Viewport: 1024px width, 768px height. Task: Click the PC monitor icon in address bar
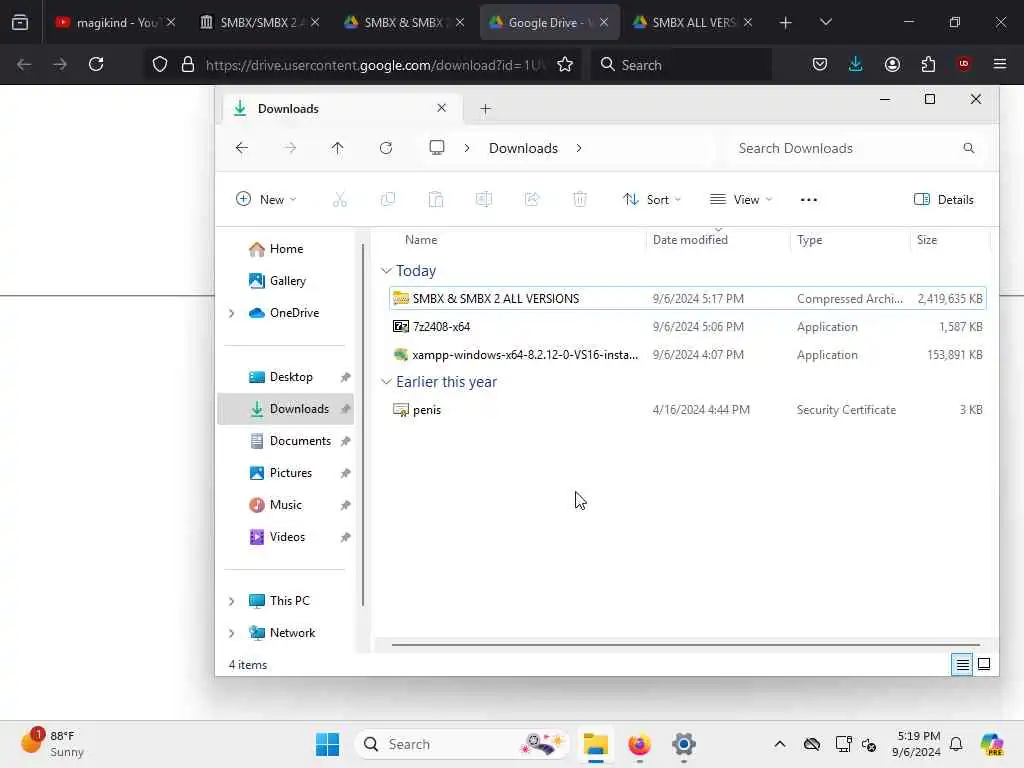click(437, 148)
